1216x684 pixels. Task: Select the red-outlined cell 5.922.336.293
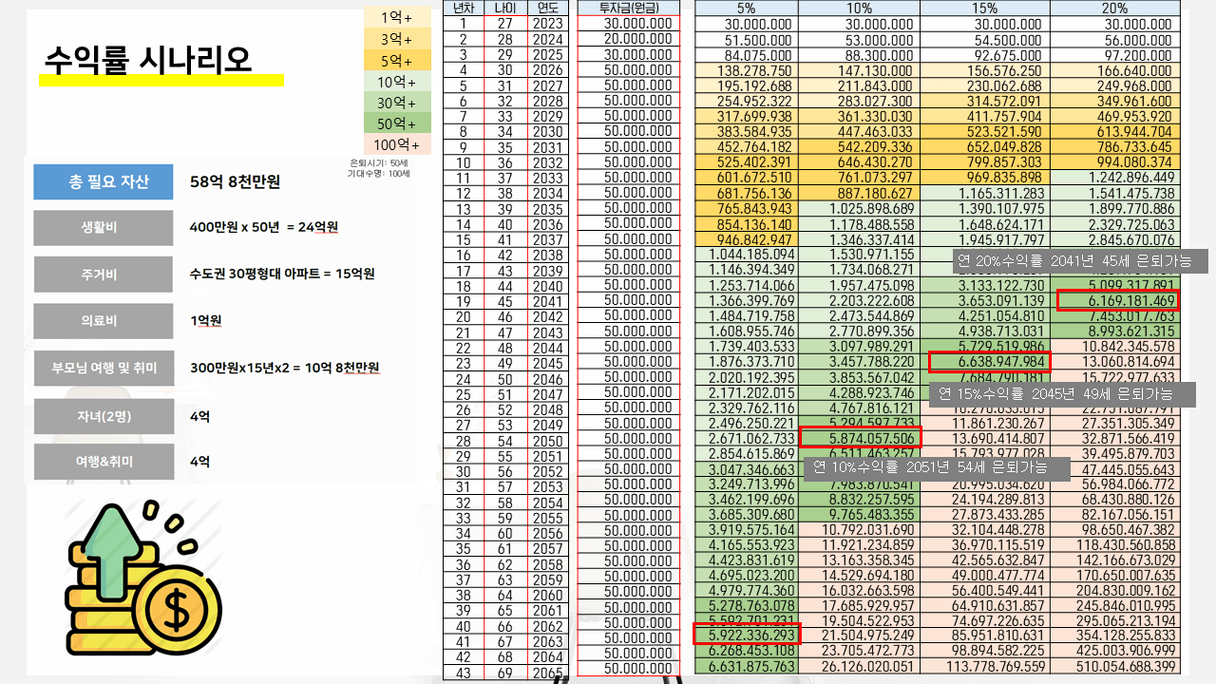click(x=745, y=634)
